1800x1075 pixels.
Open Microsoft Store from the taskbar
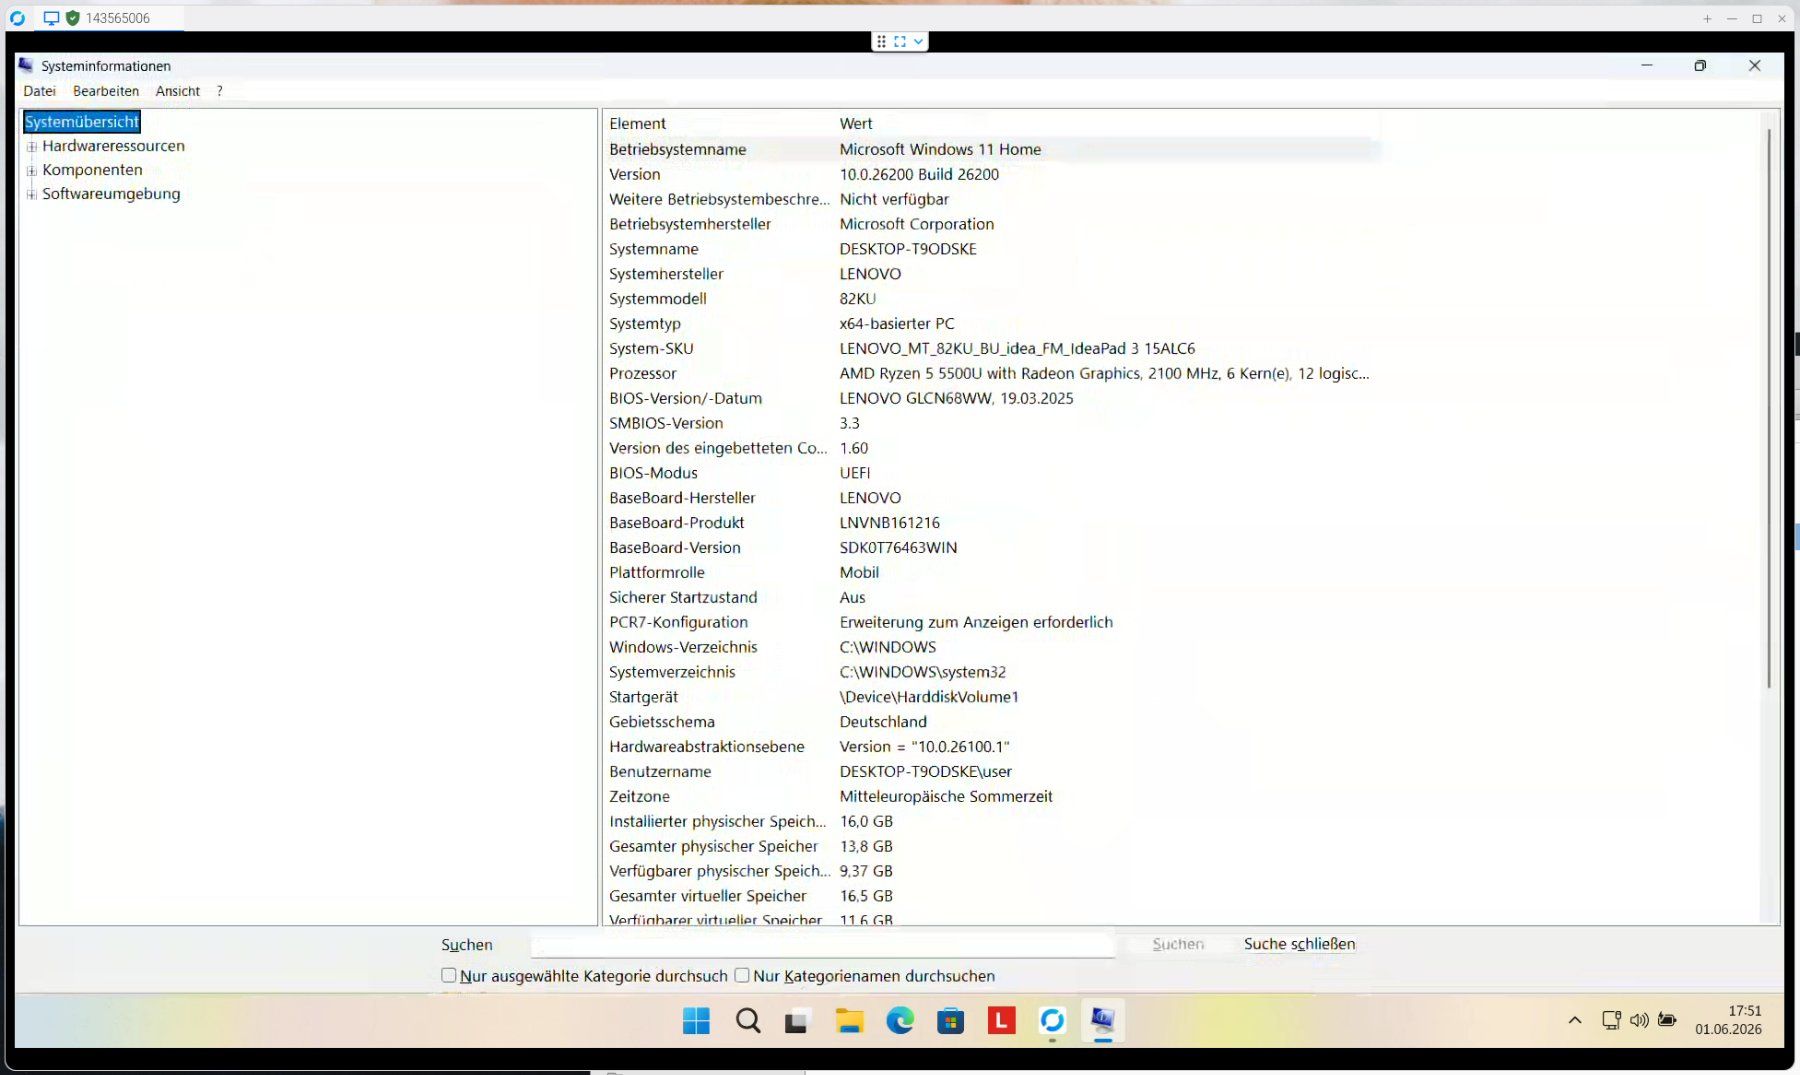point(950,1020)
